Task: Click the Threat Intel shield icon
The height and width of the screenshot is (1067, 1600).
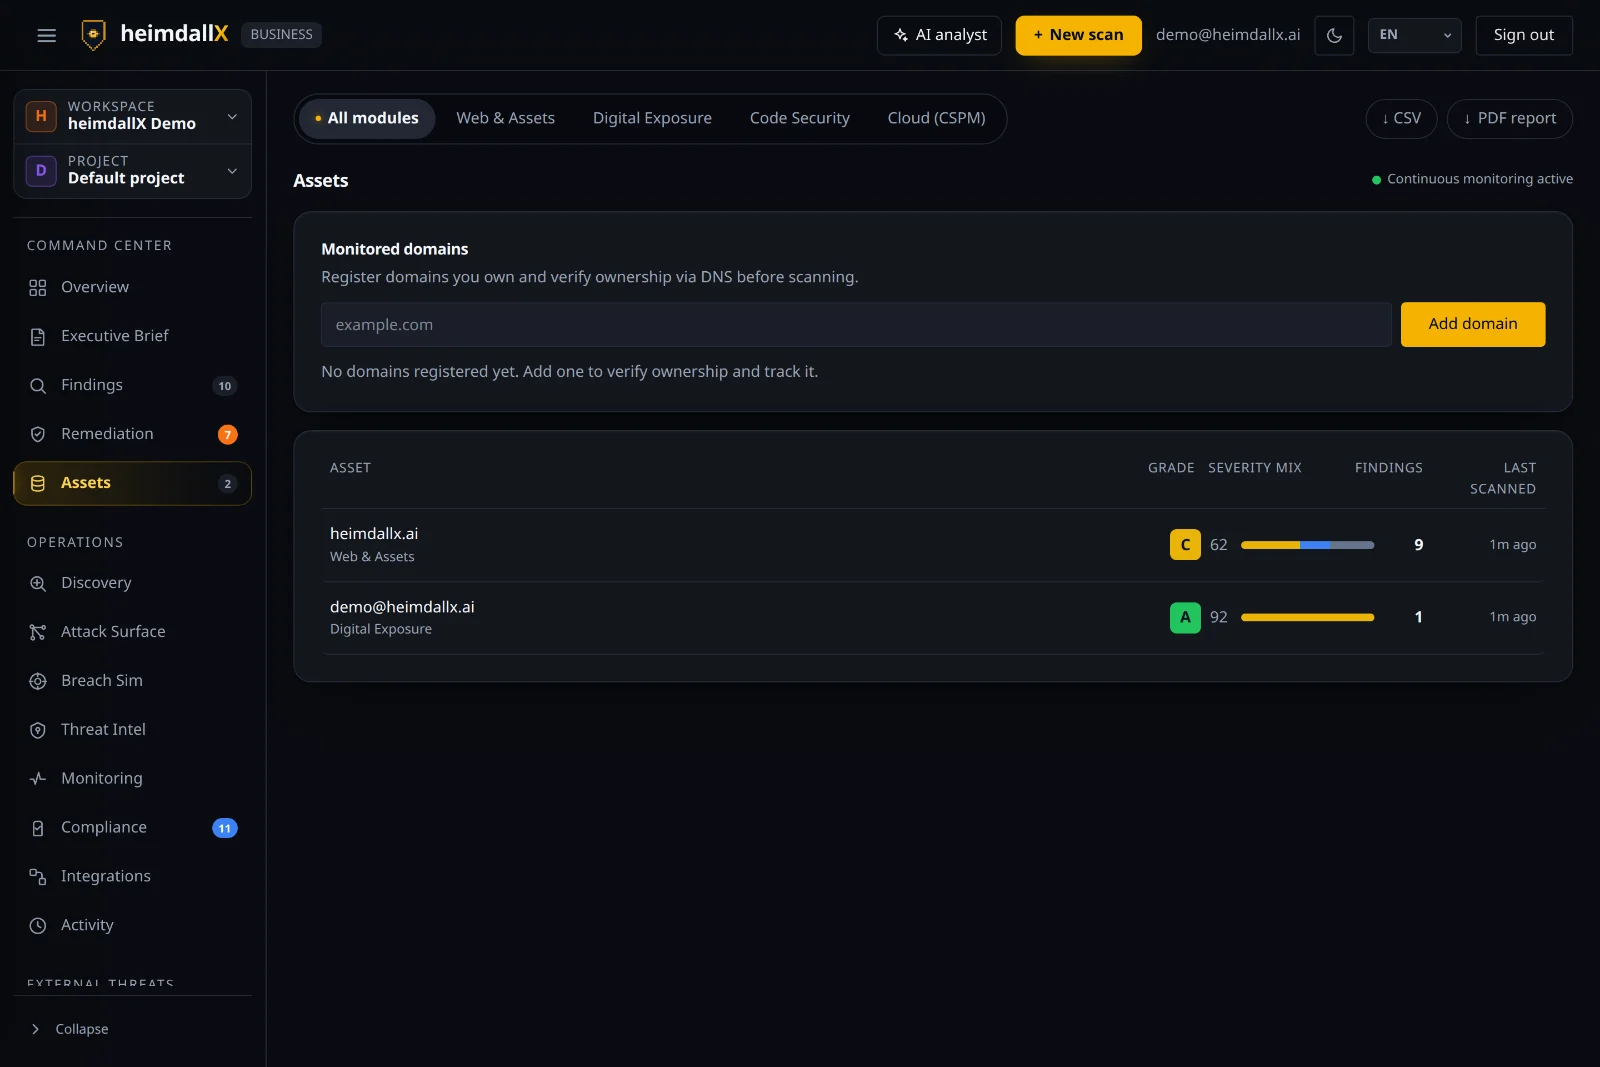Action: (x=38, y=731)
